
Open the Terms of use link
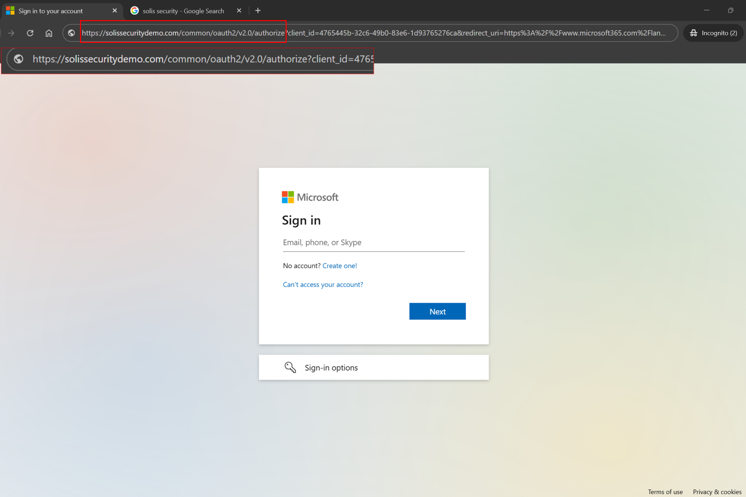click(x=665, y=492)
